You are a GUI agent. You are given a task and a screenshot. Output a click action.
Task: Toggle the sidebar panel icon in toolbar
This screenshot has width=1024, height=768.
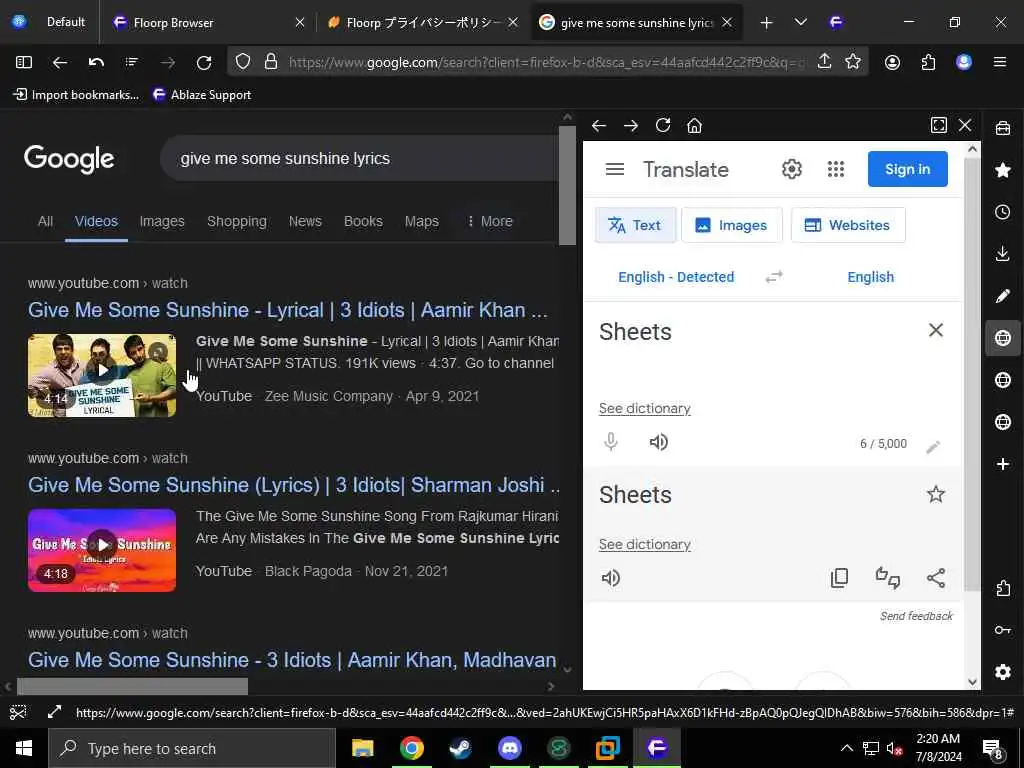pos(24,62)
